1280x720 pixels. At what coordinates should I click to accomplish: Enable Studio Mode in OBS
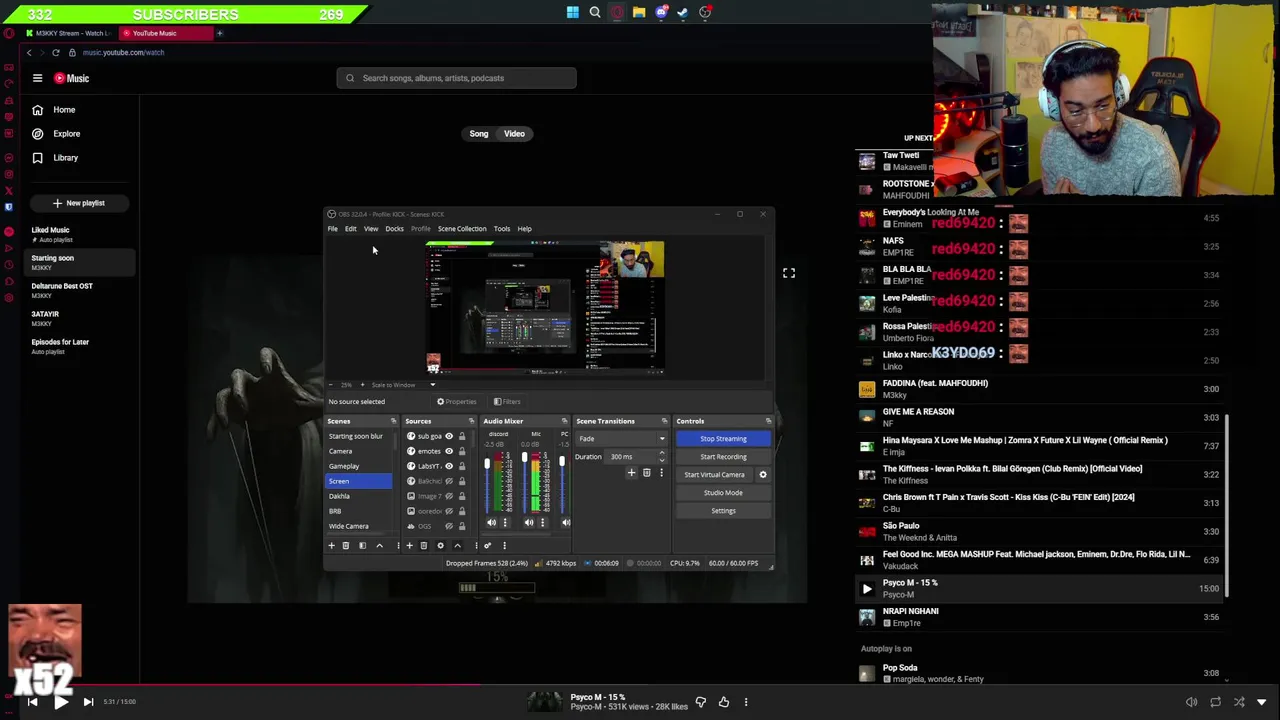coord(723,493)
